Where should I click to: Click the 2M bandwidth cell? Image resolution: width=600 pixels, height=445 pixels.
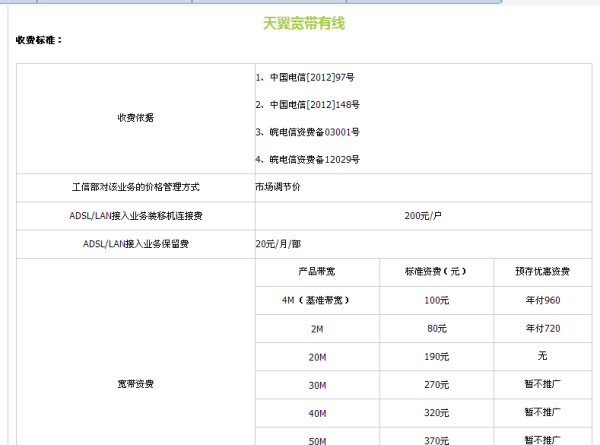point(317,329)
